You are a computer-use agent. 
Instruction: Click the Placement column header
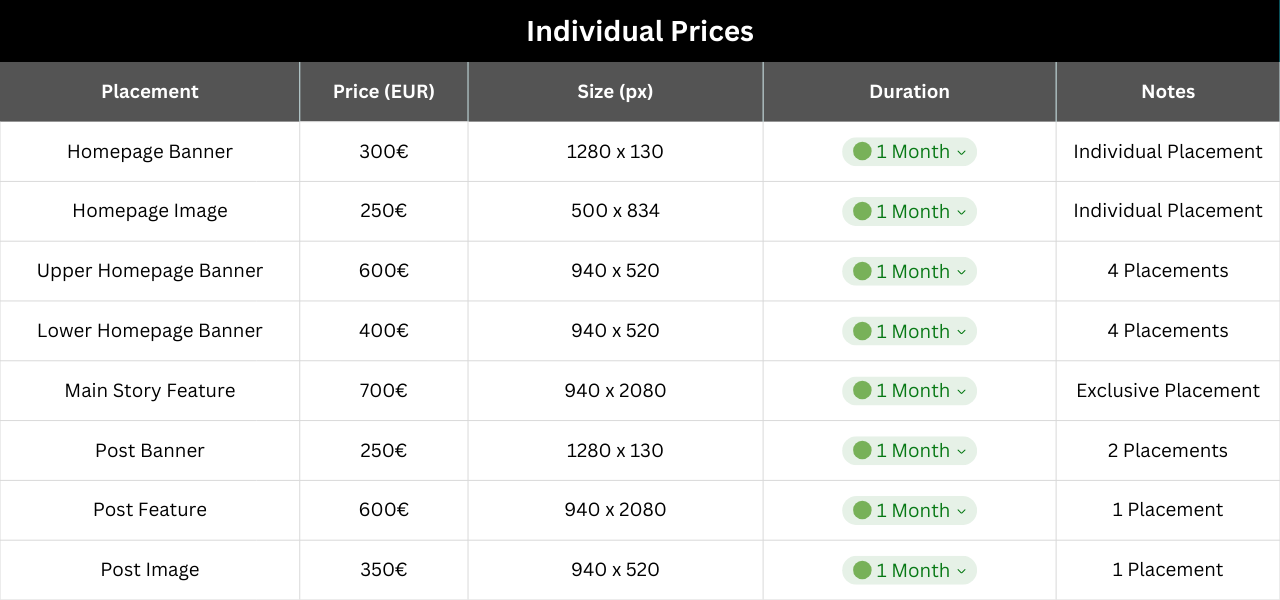150,92
